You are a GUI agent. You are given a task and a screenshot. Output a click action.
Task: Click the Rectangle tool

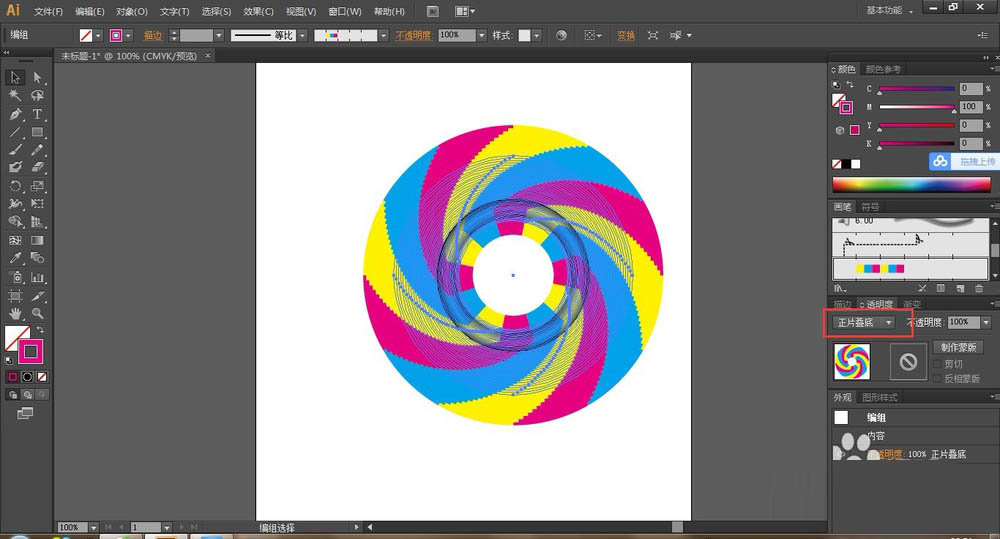37,132
